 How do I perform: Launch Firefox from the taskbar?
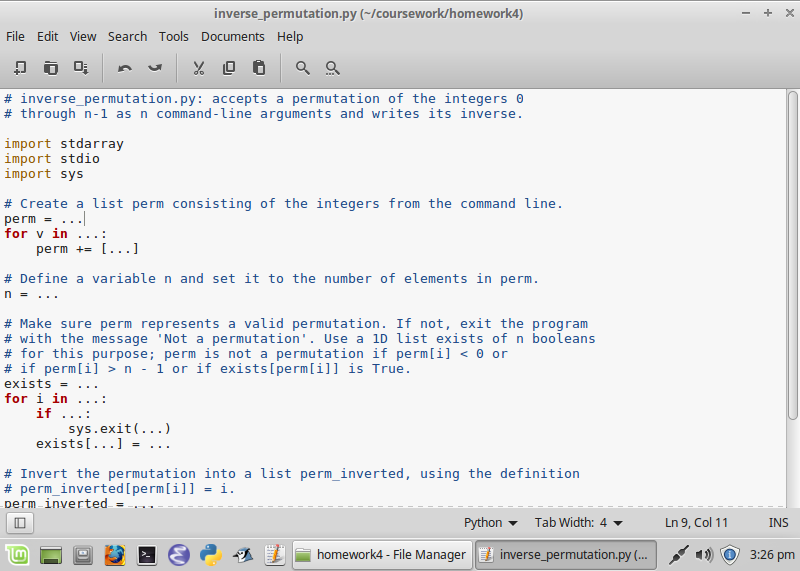click(115, 555)
